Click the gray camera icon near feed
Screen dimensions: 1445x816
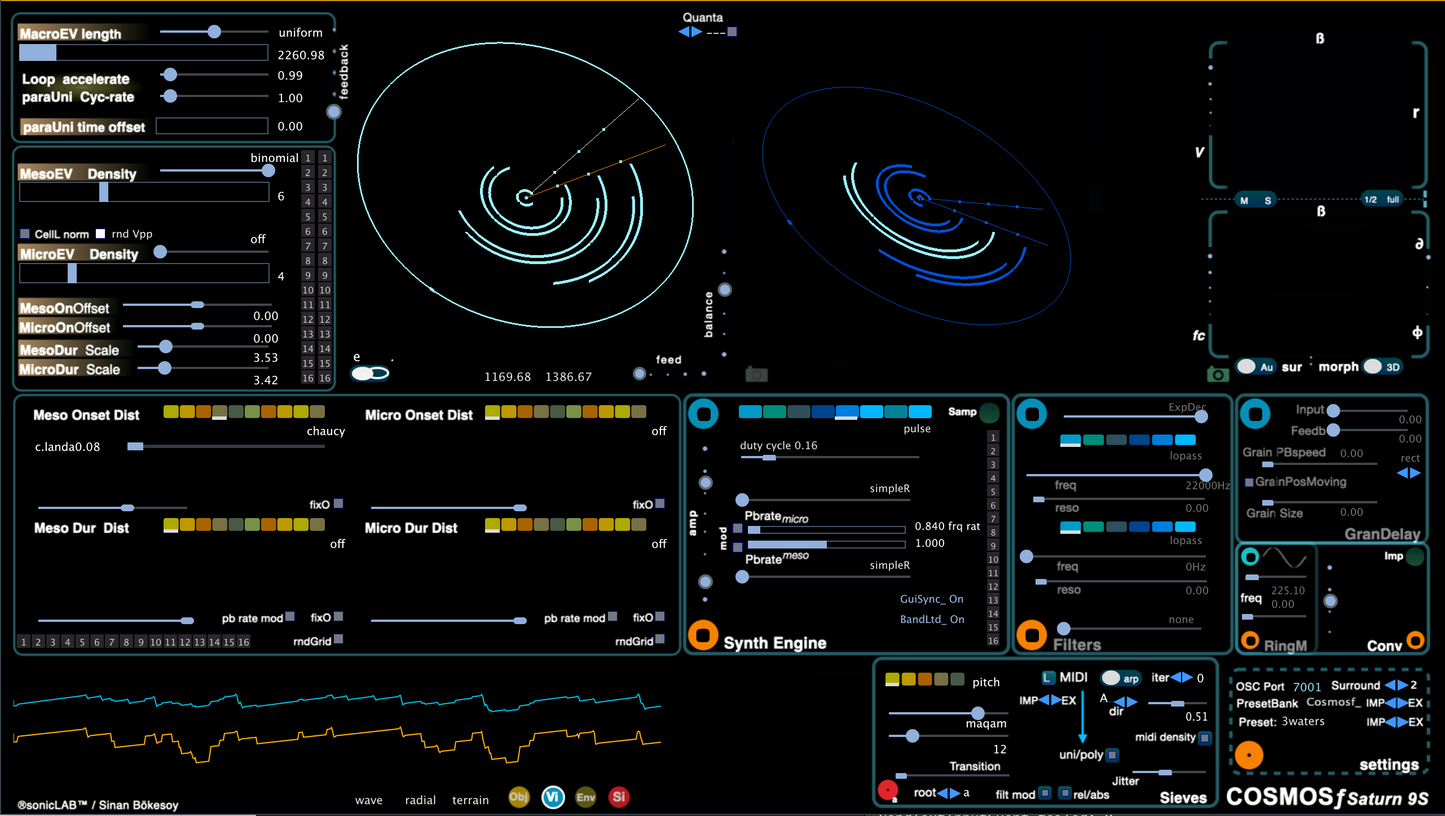coord(757,374)
